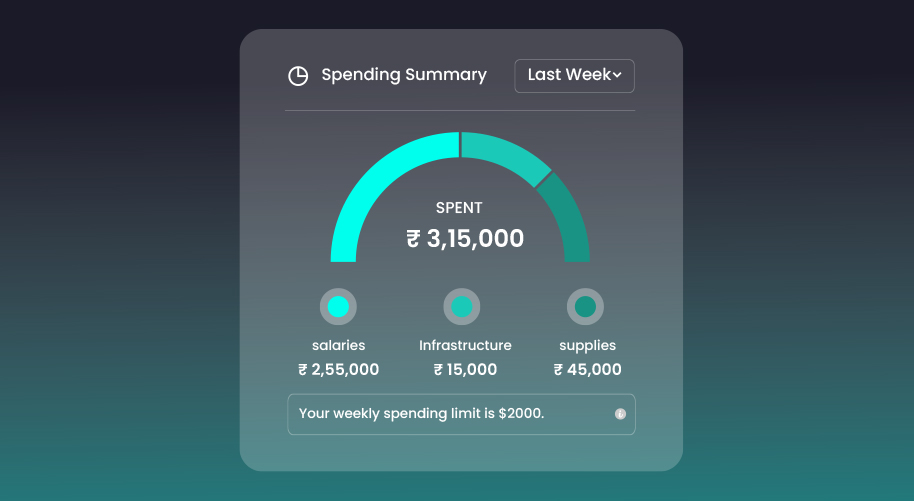Open the Last Week period dropdown
Screen dimensions: 914x501
(x=574, y=76)
